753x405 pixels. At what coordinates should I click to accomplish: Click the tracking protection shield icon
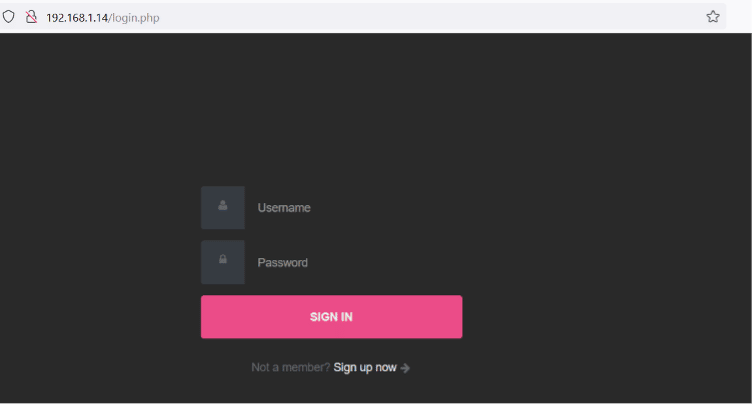9,17
